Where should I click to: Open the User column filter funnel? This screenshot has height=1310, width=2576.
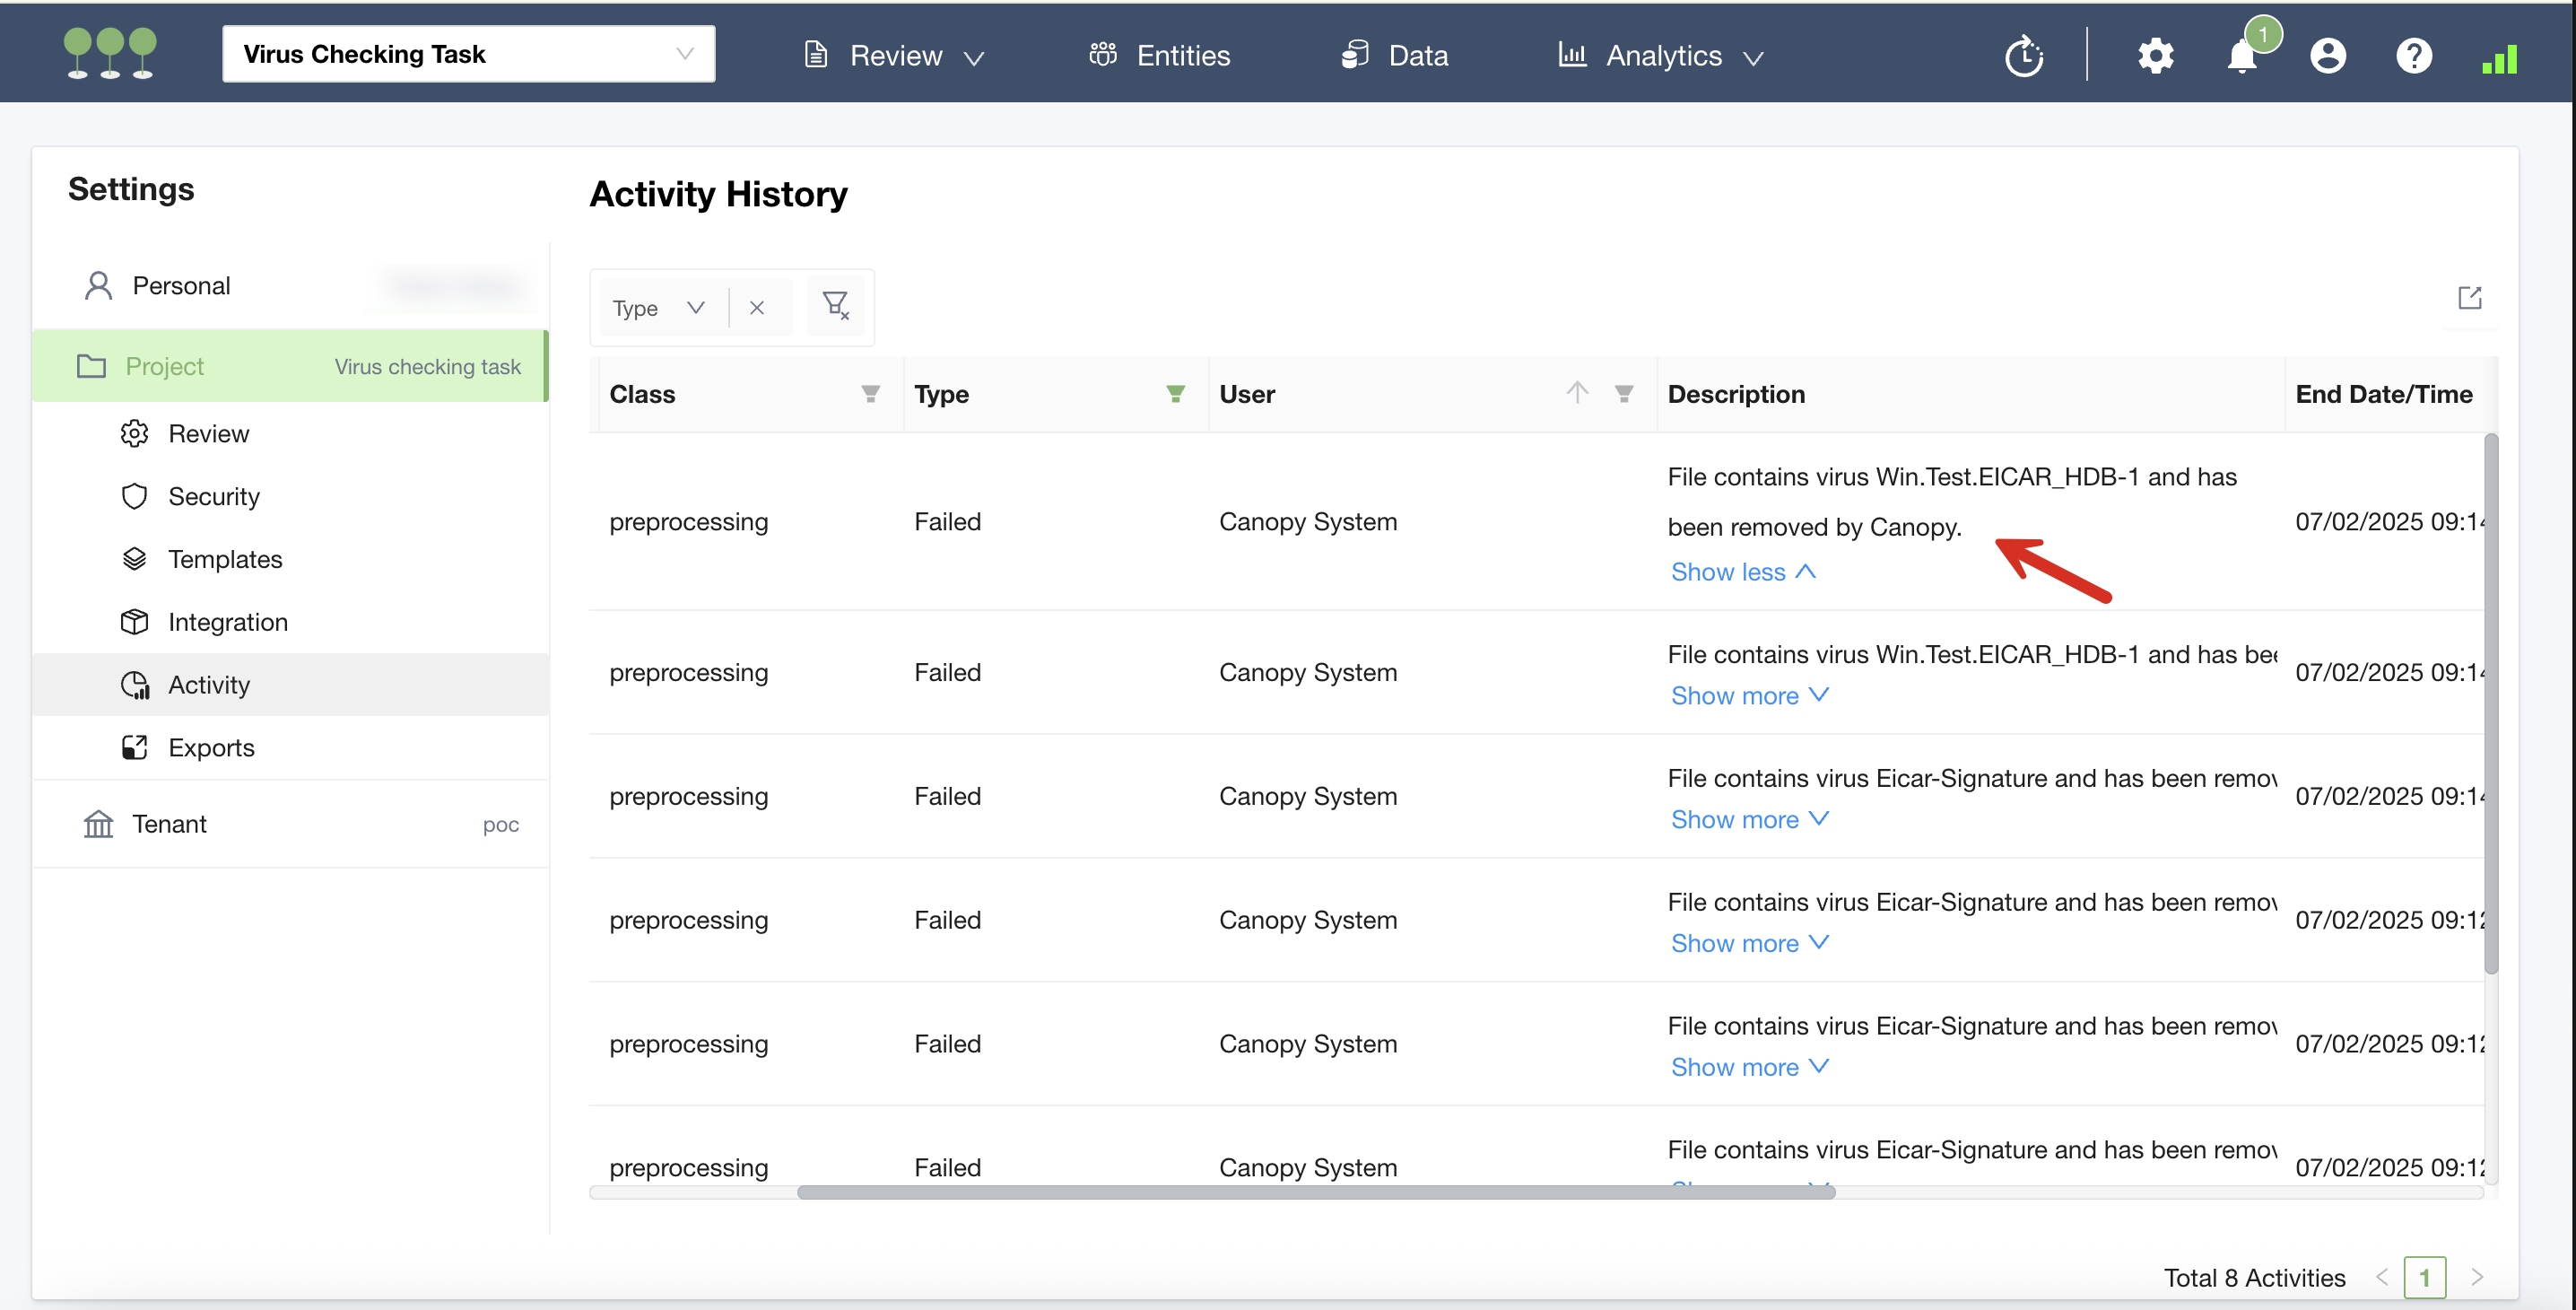(x=1624, y=394)
